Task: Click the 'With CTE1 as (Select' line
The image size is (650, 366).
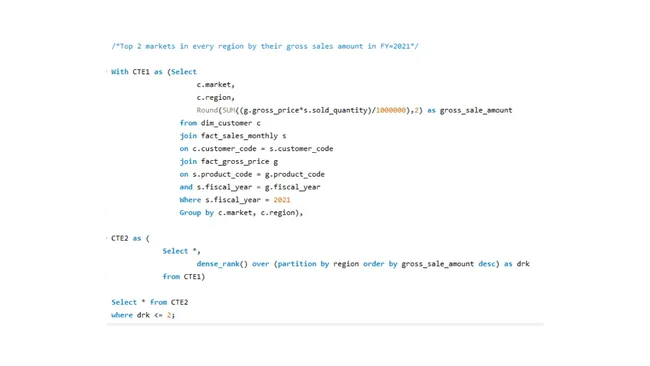Action: click(x=154, y=72)
